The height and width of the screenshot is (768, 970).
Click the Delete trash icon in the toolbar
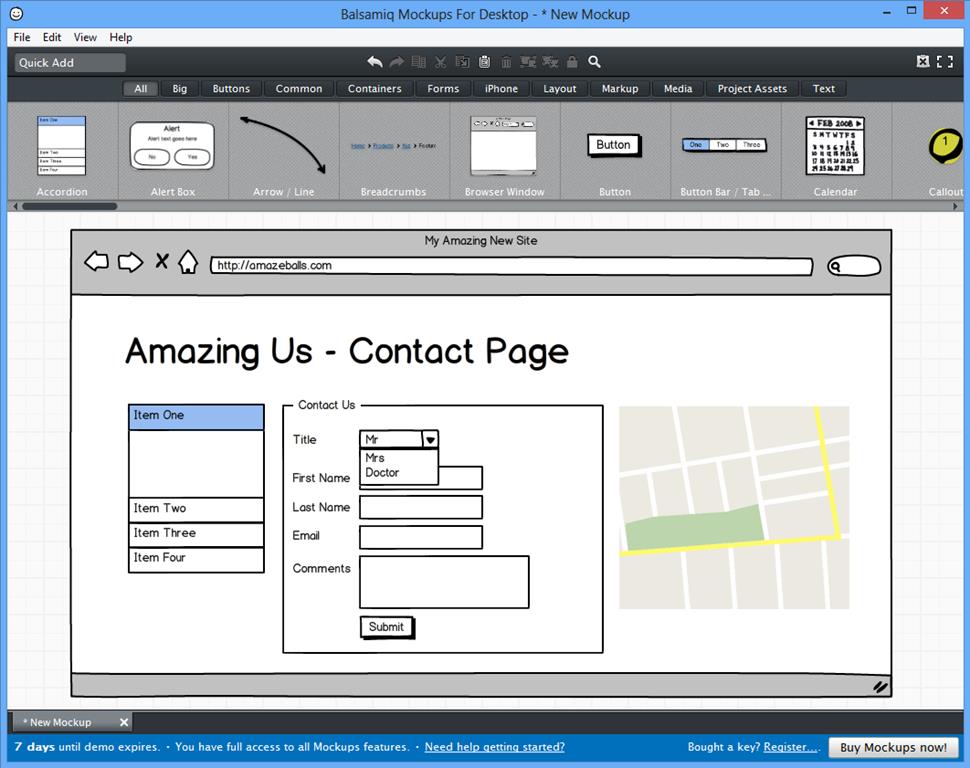[x=506, y=61]
